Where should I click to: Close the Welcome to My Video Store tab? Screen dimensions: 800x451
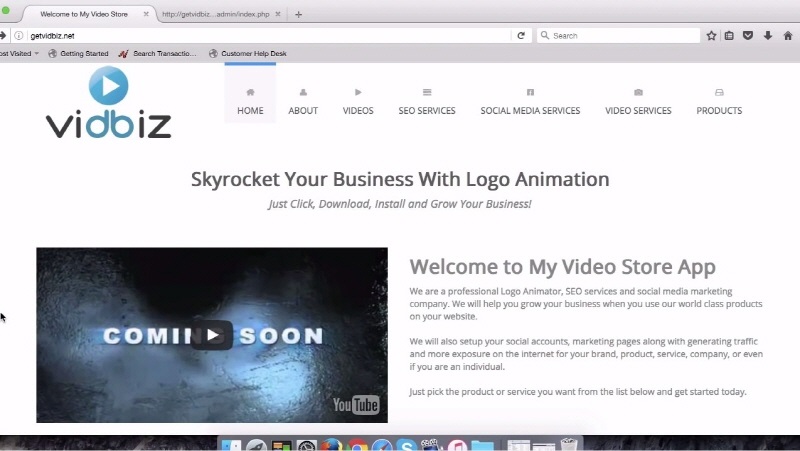pyautogui.click(x=146, y=14)
